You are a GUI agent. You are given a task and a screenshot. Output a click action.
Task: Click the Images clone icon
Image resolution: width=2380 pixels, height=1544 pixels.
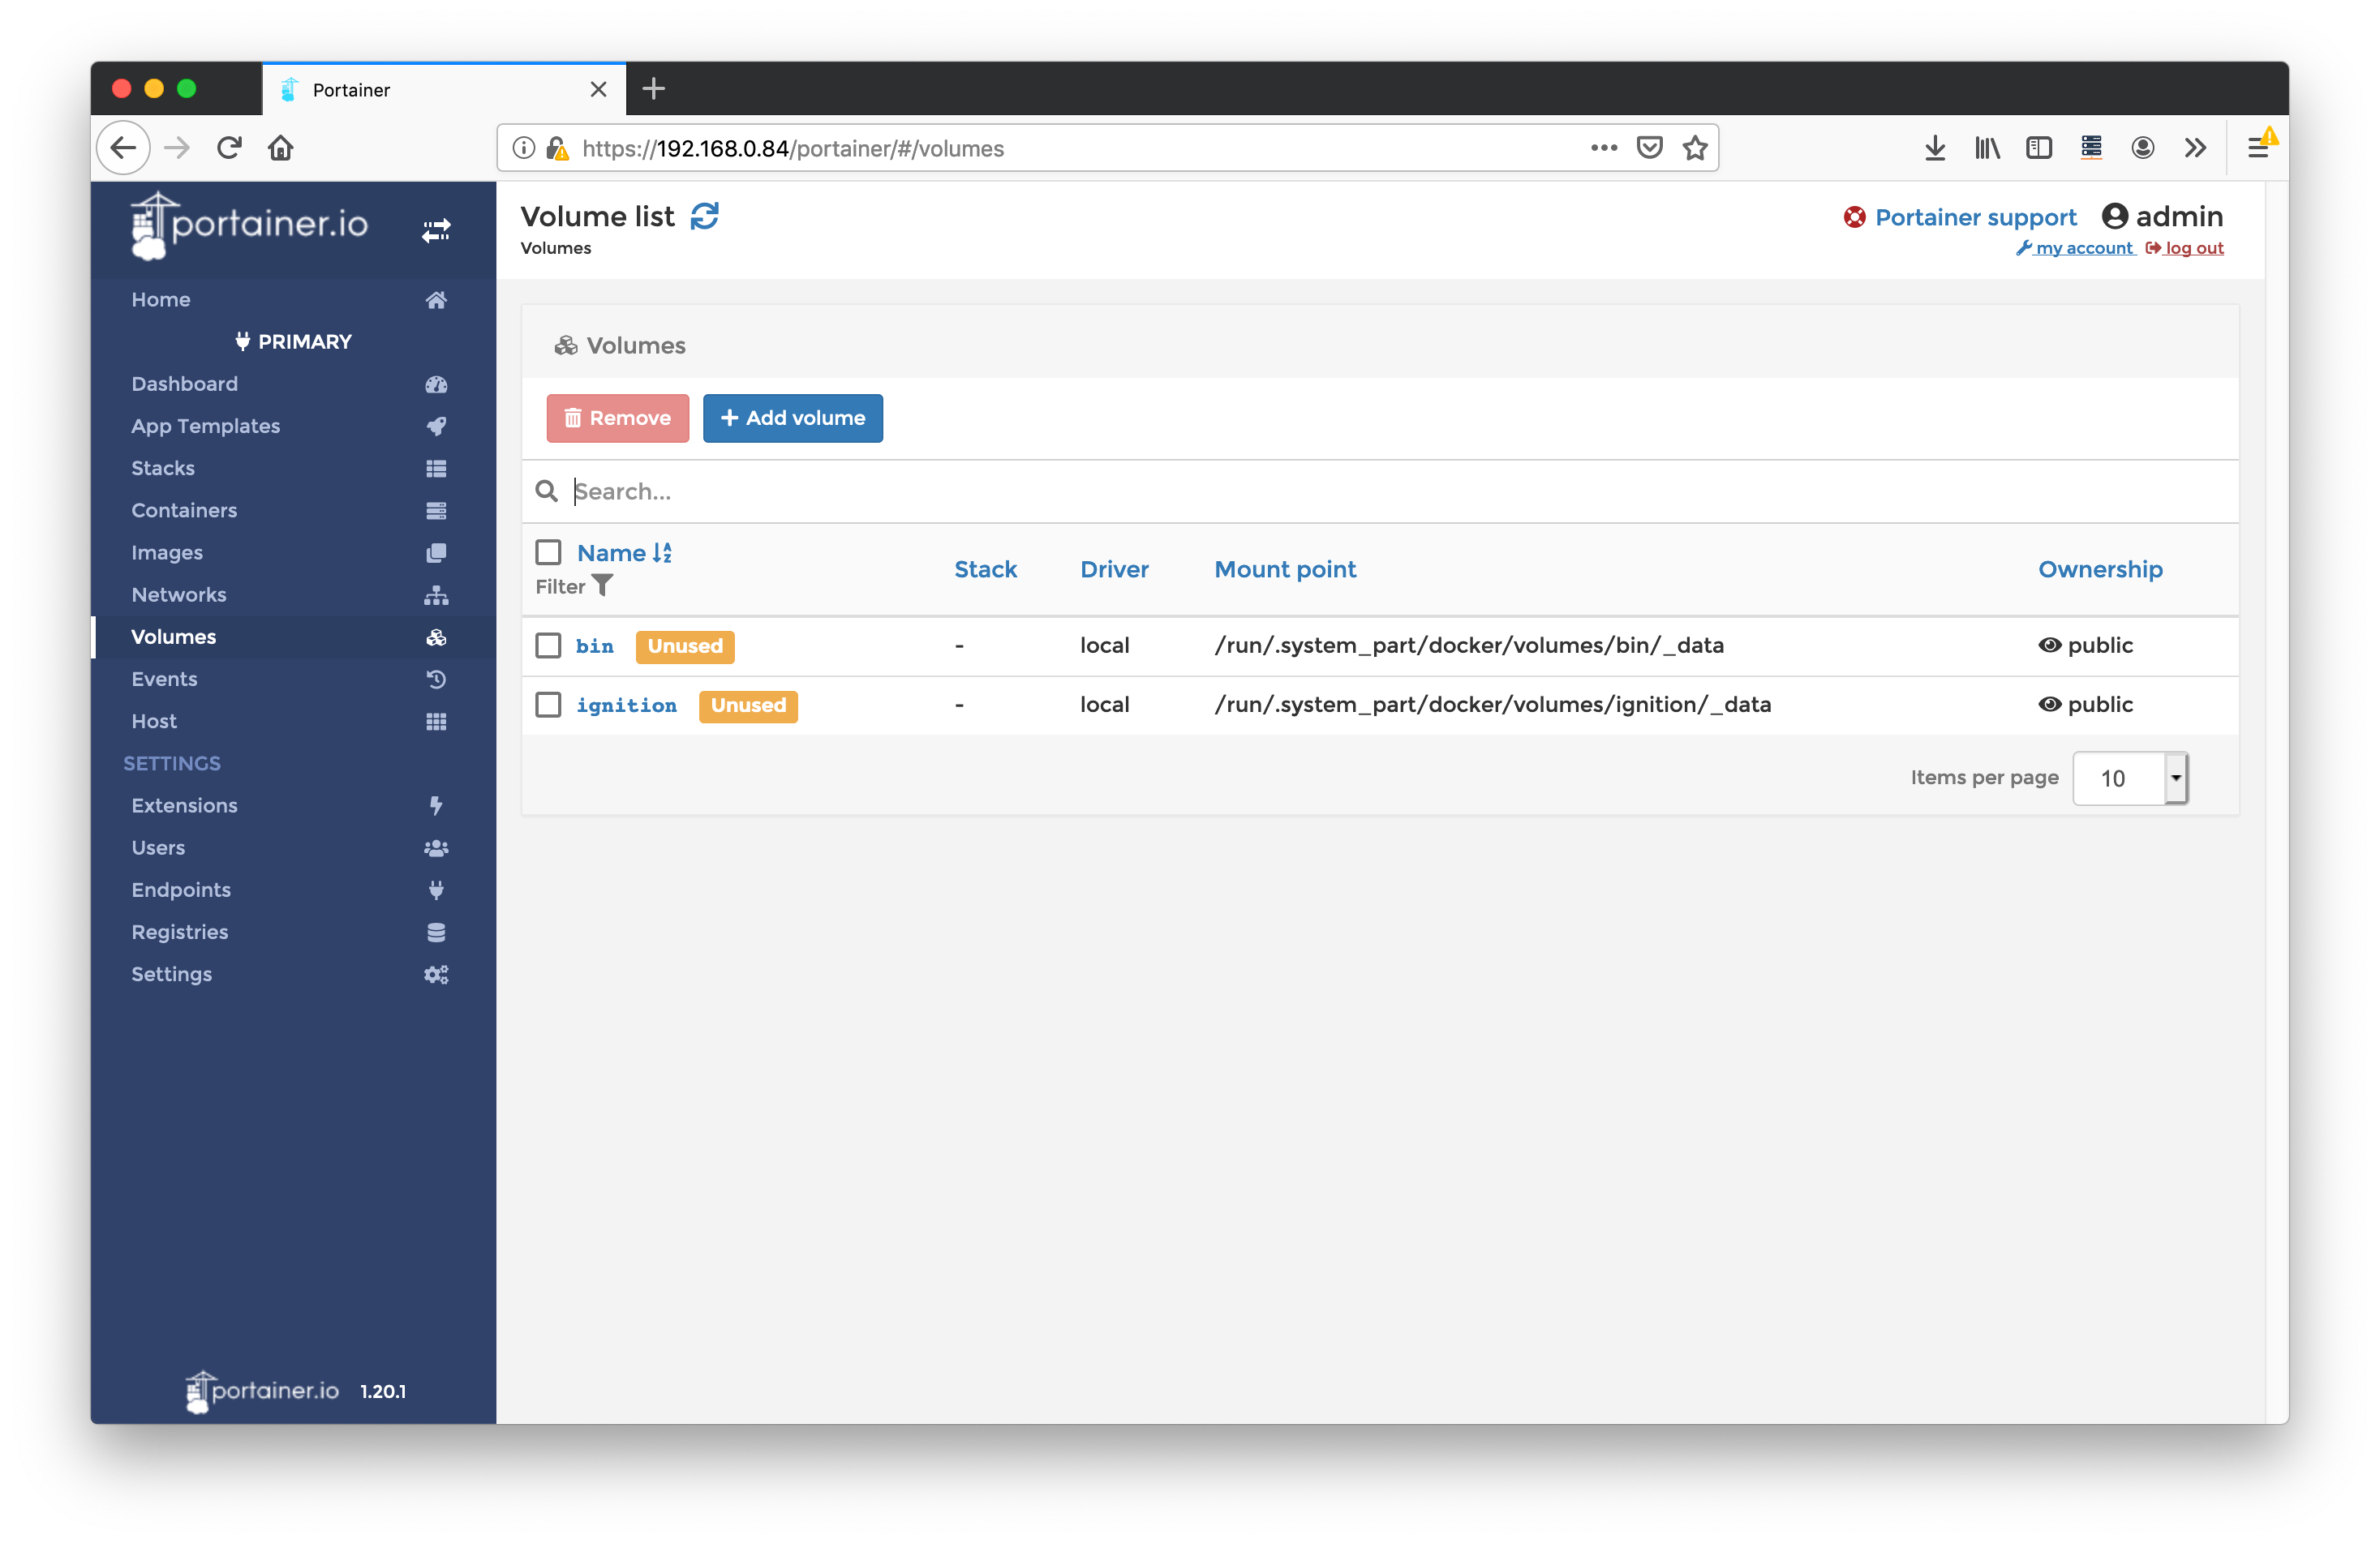[436, 552]
